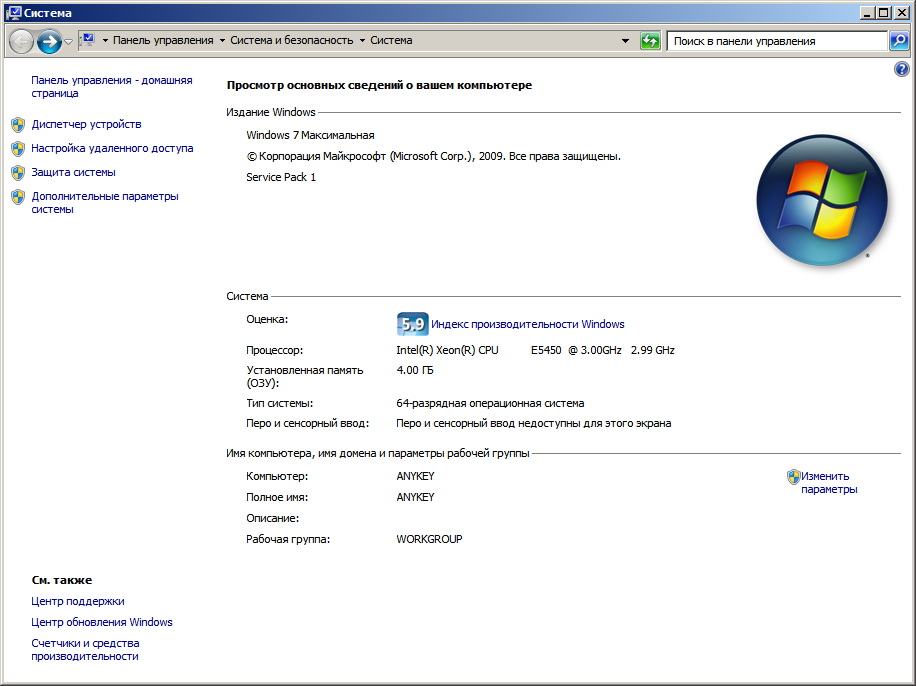Click the ANYKEY value next to Компьютер

click(x=415, y=476)
